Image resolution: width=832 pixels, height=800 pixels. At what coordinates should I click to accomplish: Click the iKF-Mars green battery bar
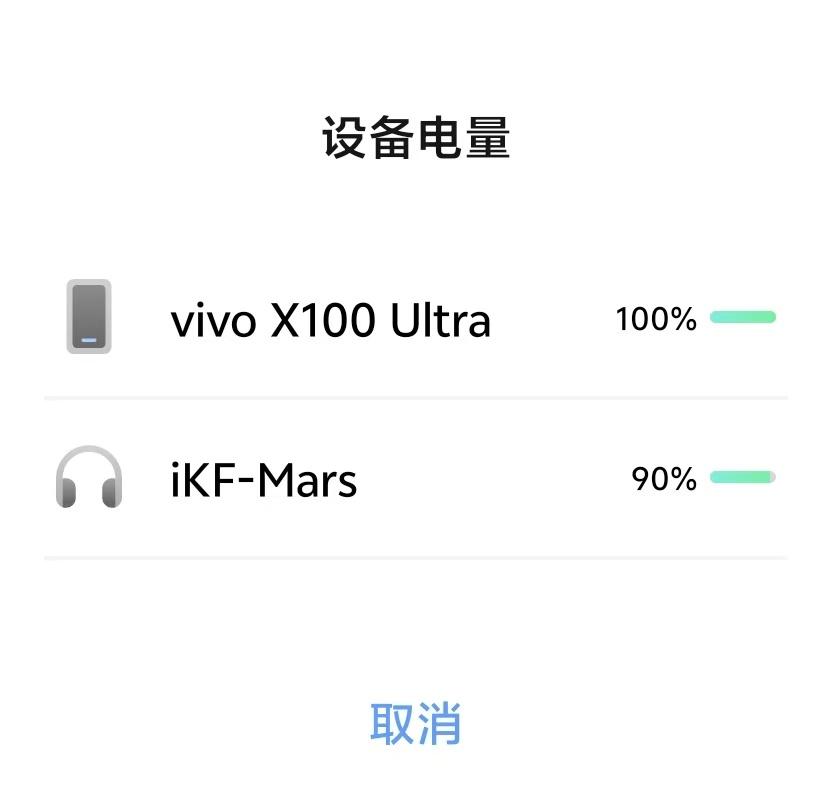point(740,477)
